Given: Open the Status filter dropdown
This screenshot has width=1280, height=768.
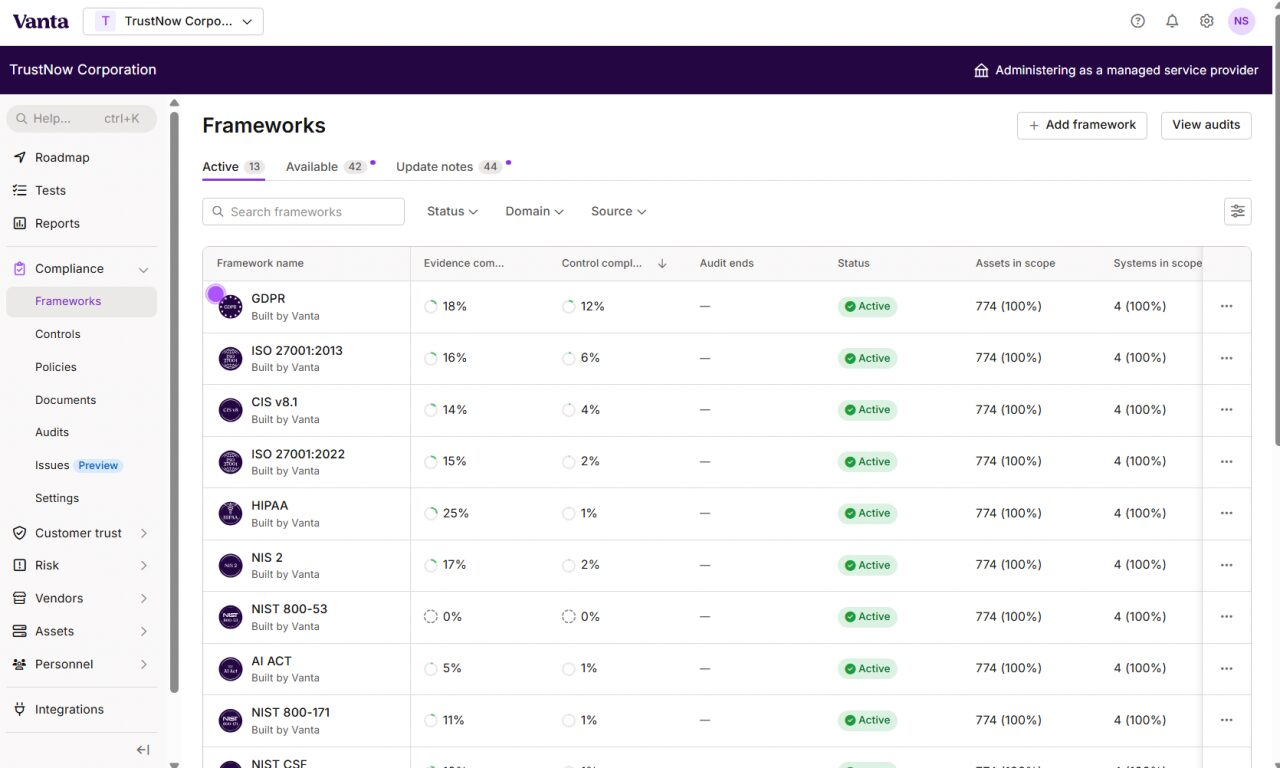Looking at the screenshot, I should point(452,211).
